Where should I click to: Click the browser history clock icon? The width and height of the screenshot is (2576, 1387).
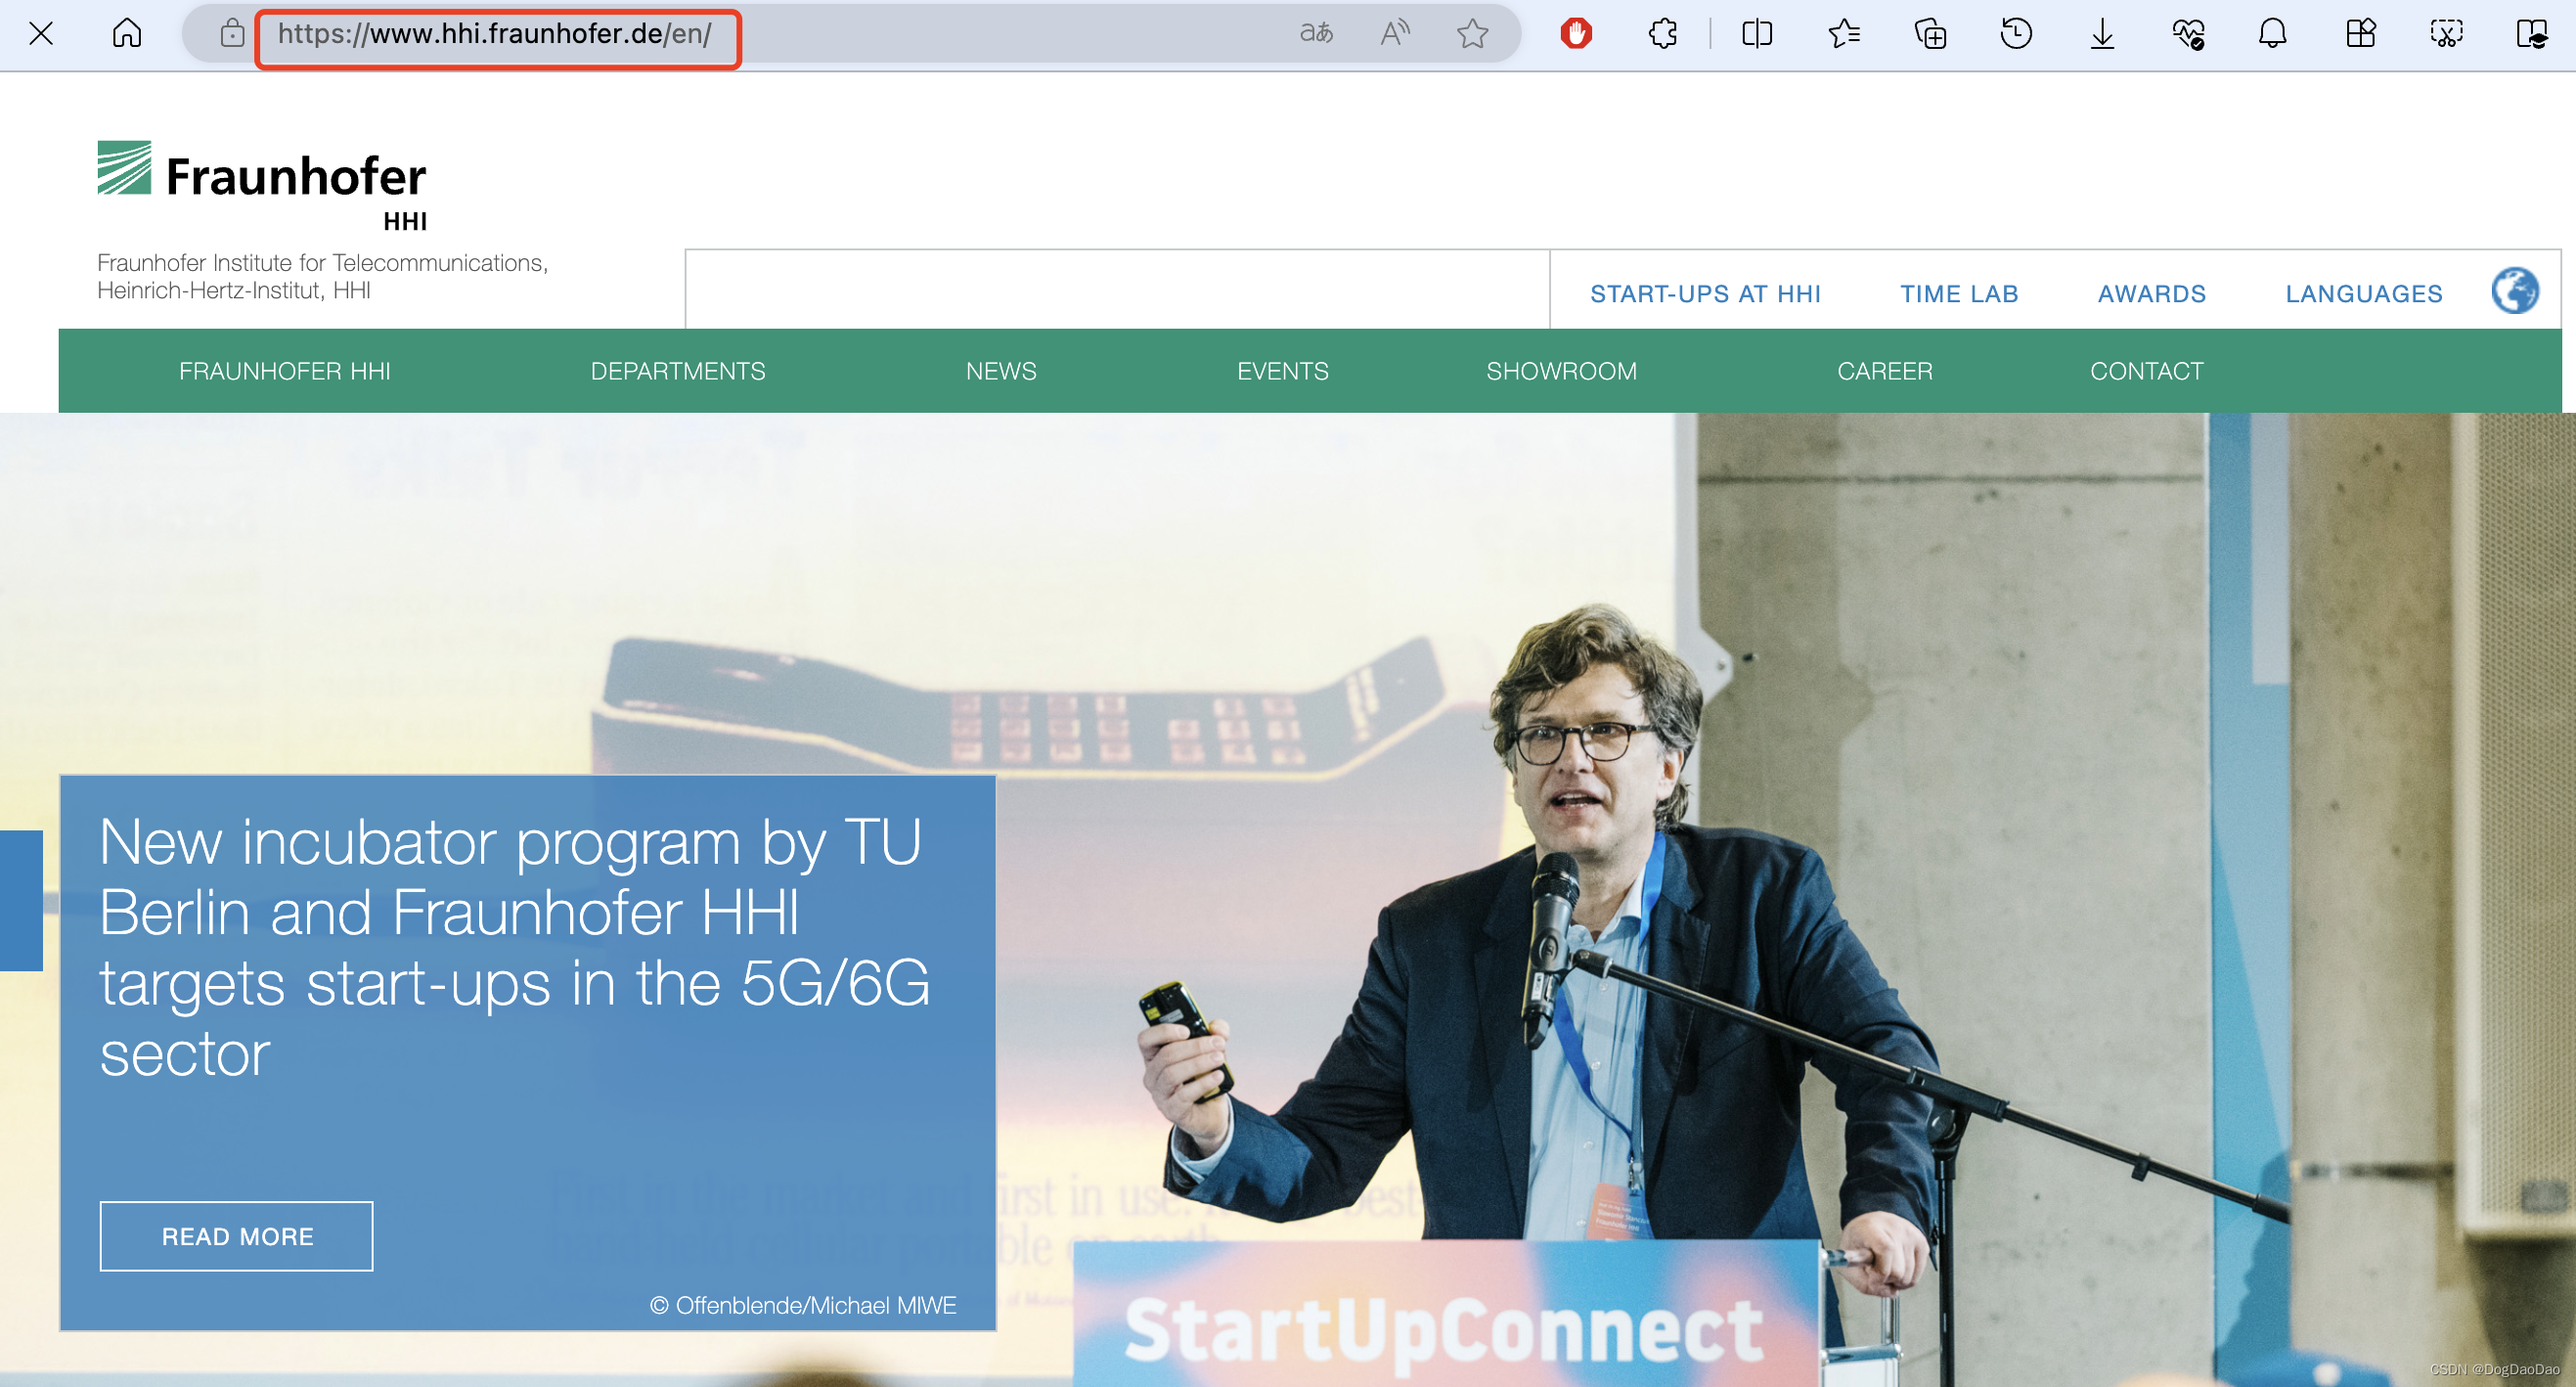coord(2016,32)
